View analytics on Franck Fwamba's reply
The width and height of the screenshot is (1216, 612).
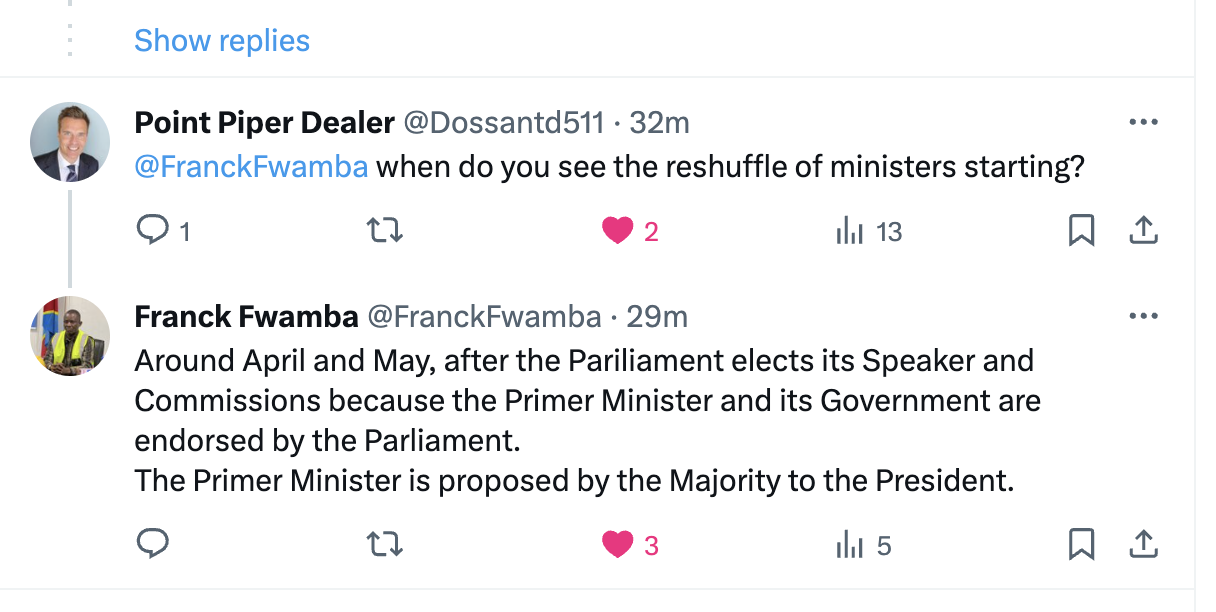pos(850,545)
